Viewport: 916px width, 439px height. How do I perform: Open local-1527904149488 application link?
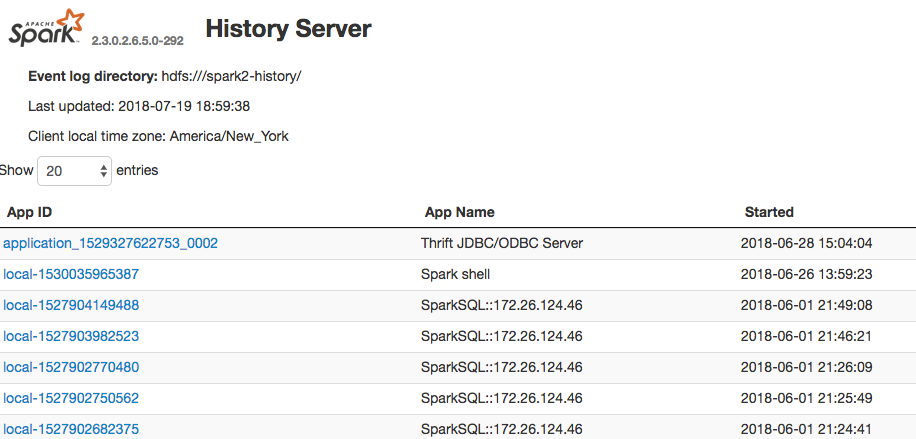click(71, 305)
